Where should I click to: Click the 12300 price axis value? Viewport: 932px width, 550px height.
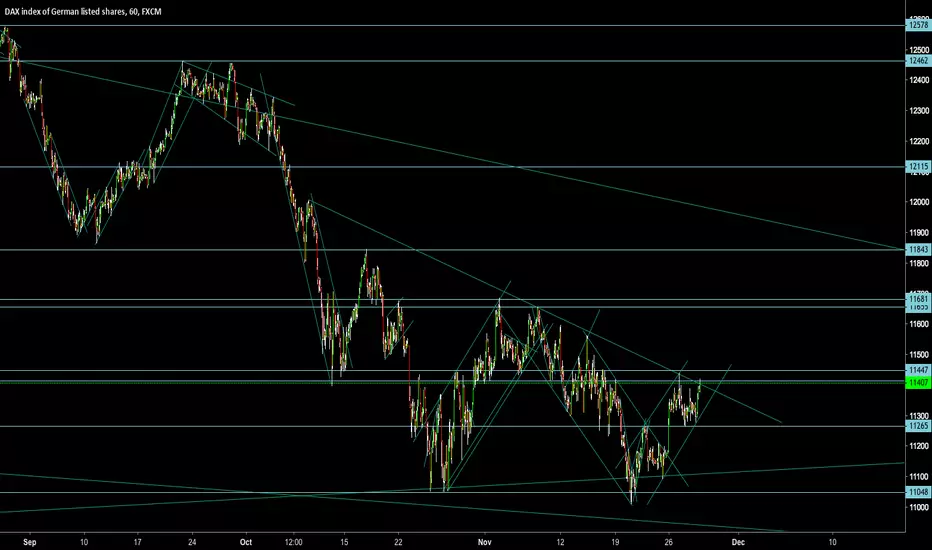coord(918,111)
